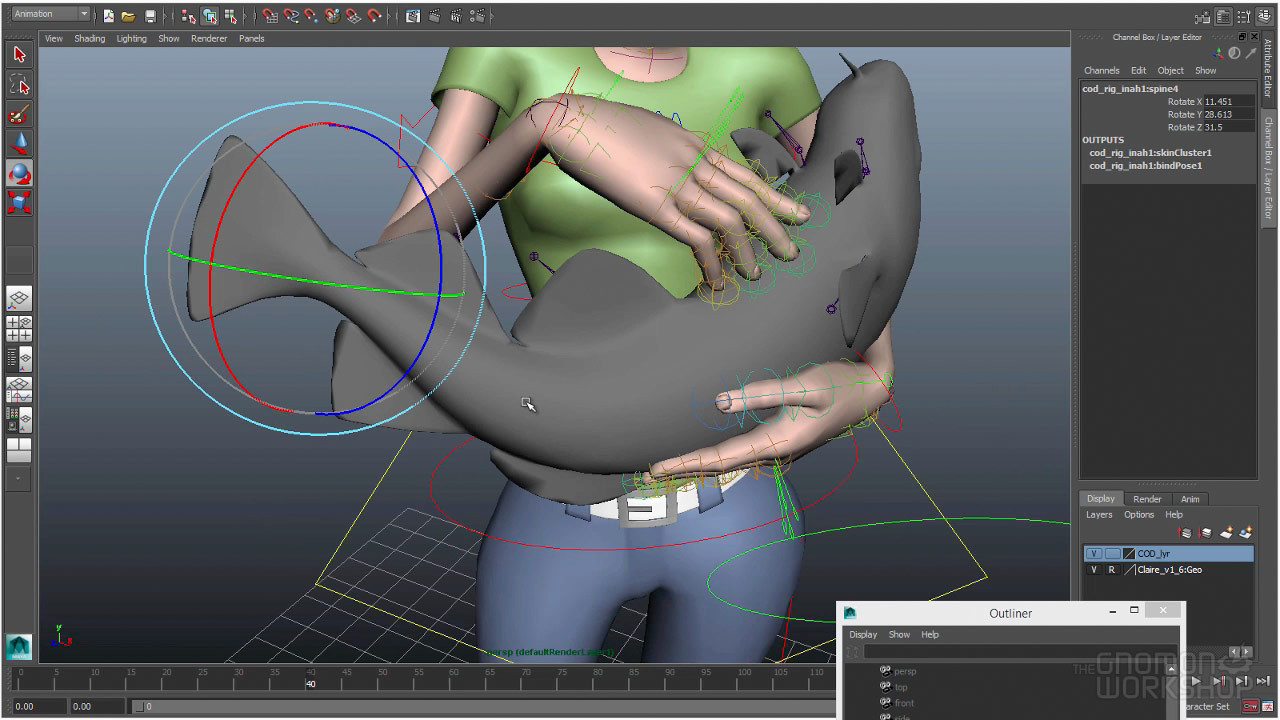The image size is (1280, 720).
Task: Open the Shading viewport menu
Action: tap(89, 39)
